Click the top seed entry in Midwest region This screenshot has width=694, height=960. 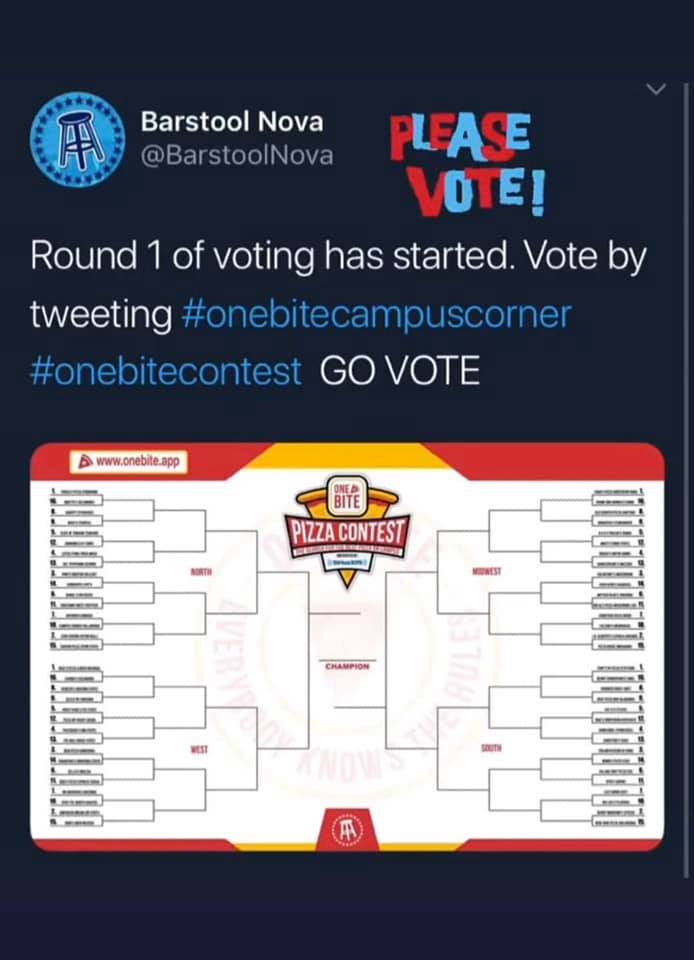coord(618,492)
